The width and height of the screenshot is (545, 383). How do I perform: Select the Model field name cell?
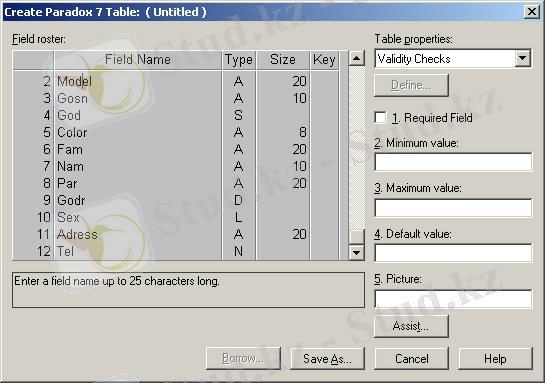[138, 81]
